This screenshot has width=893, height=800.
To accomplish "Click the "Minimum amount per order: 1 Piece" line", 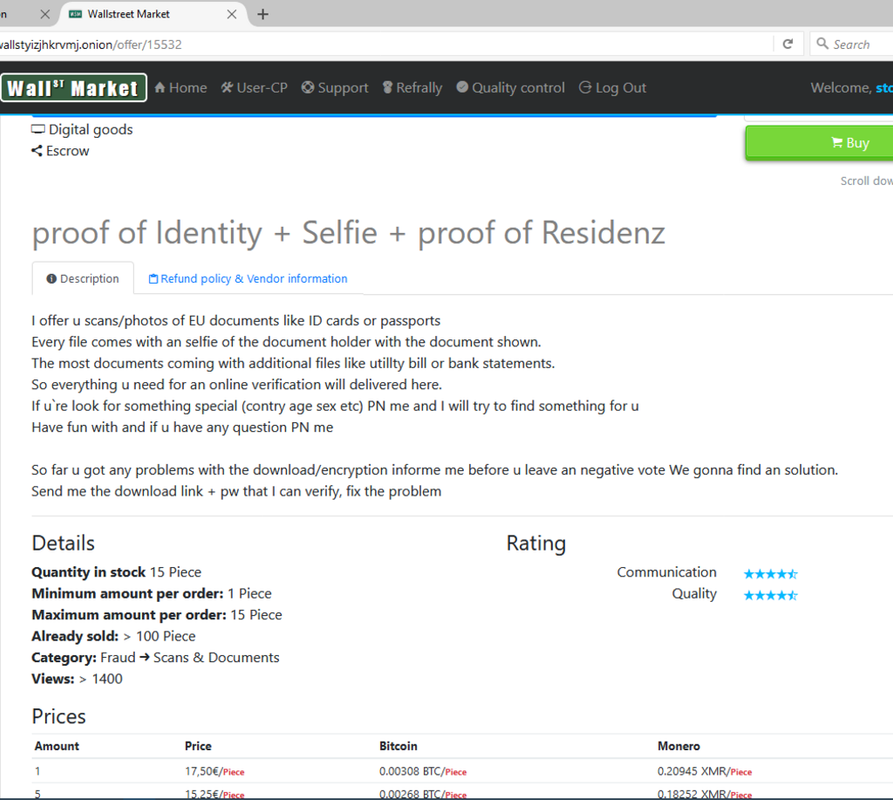I will click(x=151, y=593).
